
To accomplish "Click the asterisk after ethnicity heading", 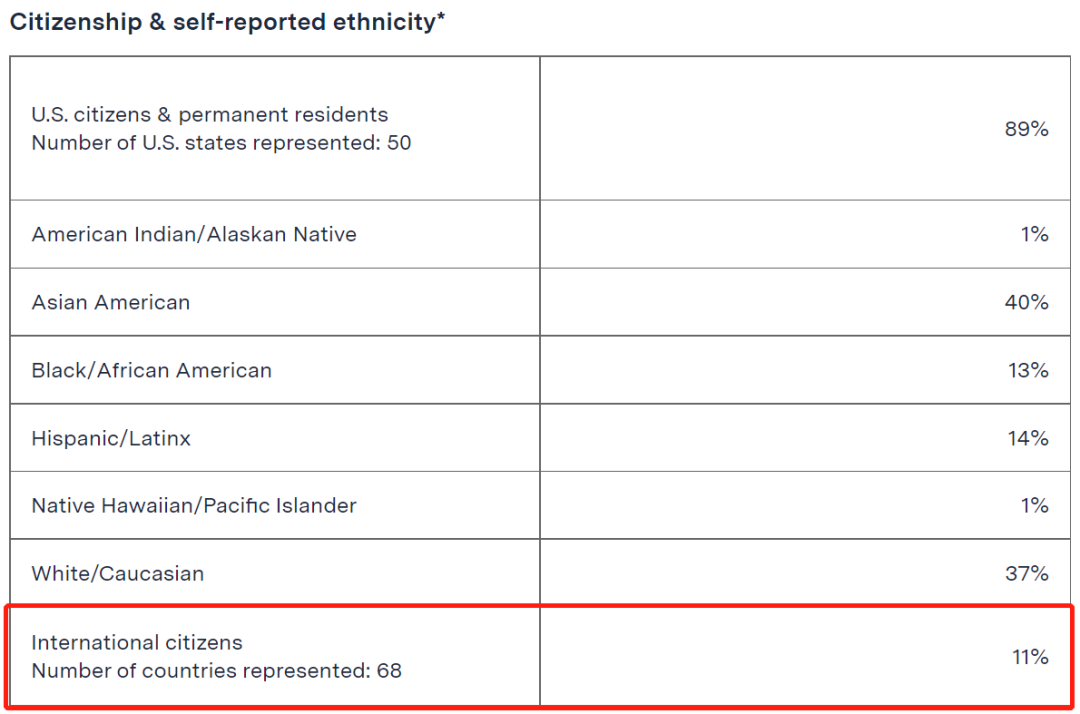I will point(441,17).
